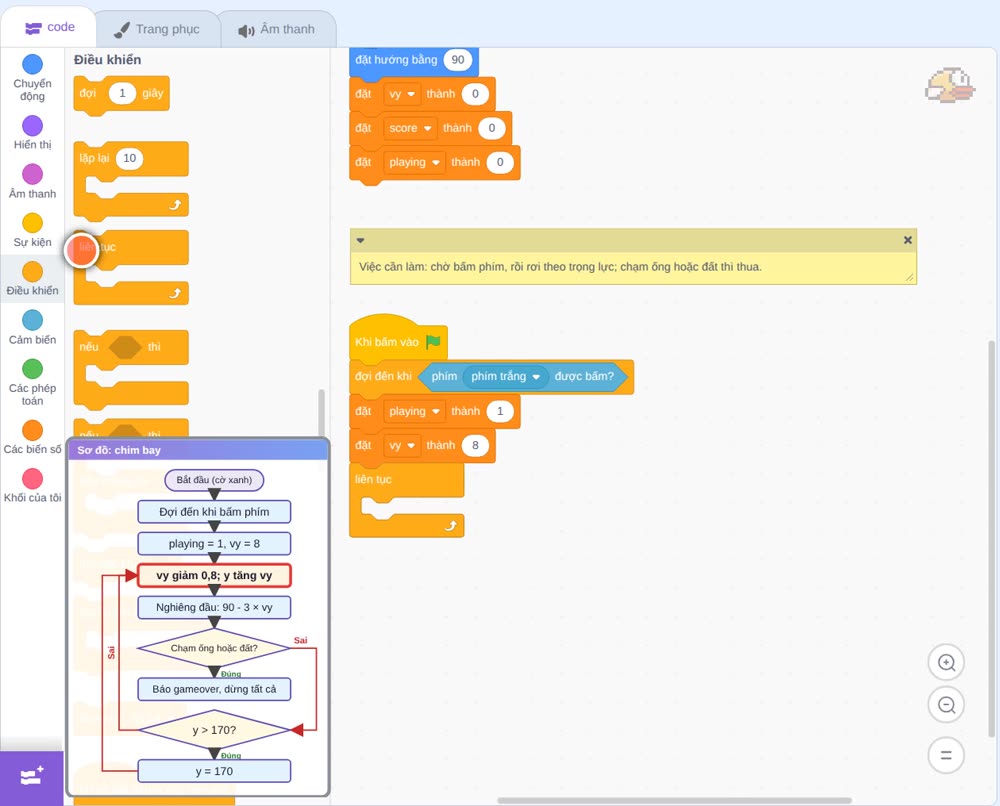The height and width of the screenshot is (806, 1000).
Task: Switch to the code tab
Action: 49,27
